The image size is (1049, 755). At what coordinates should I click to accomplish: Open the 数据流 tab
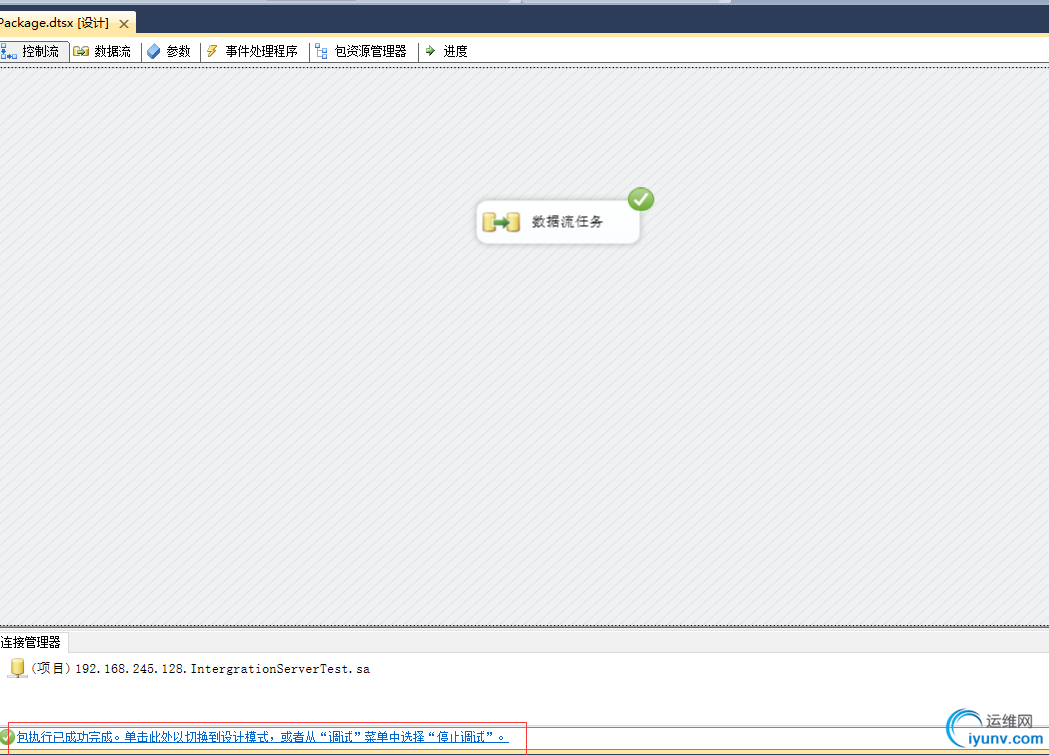coord(103,51)
